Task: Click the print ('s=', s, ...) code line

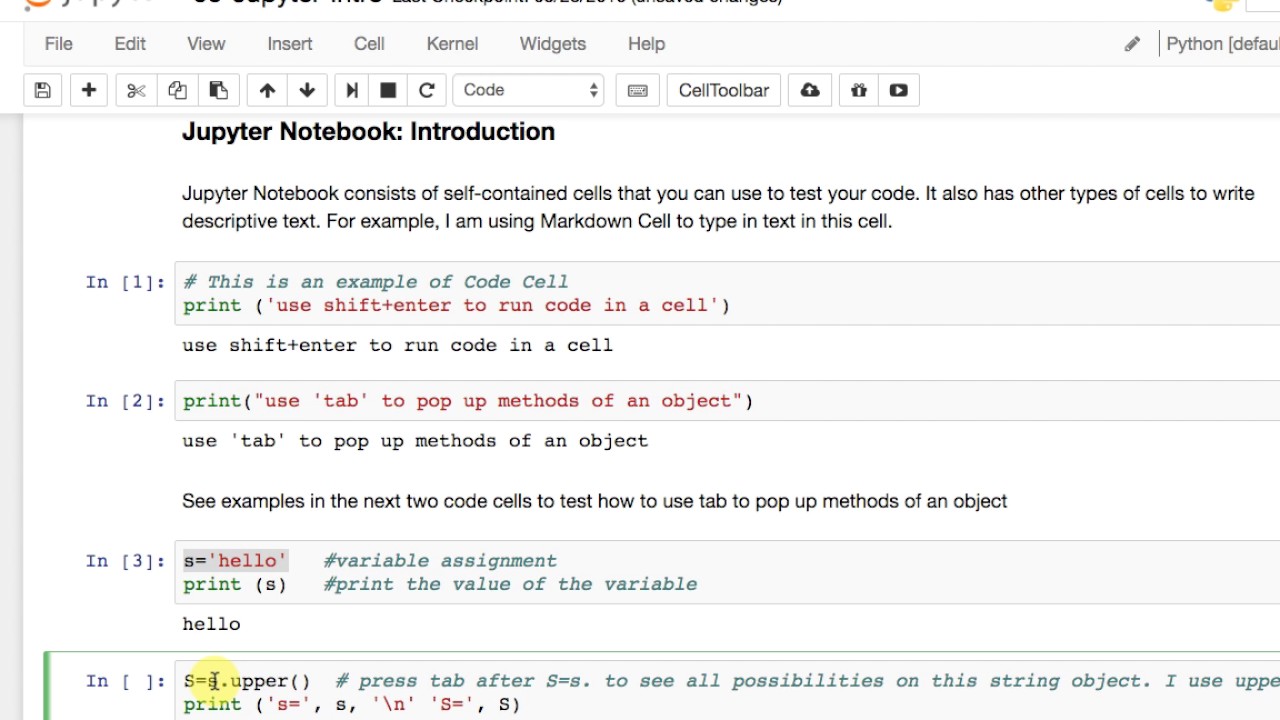Action: tap(352, 705)
